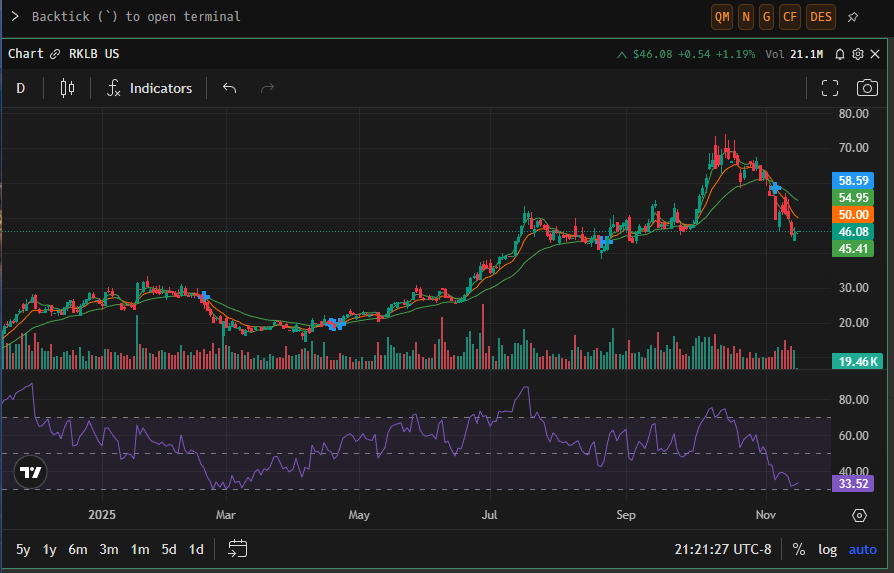Open the D interval dropdown
Image resolution: width=894 pixels, height=573 pixels.
click(21, 88)
